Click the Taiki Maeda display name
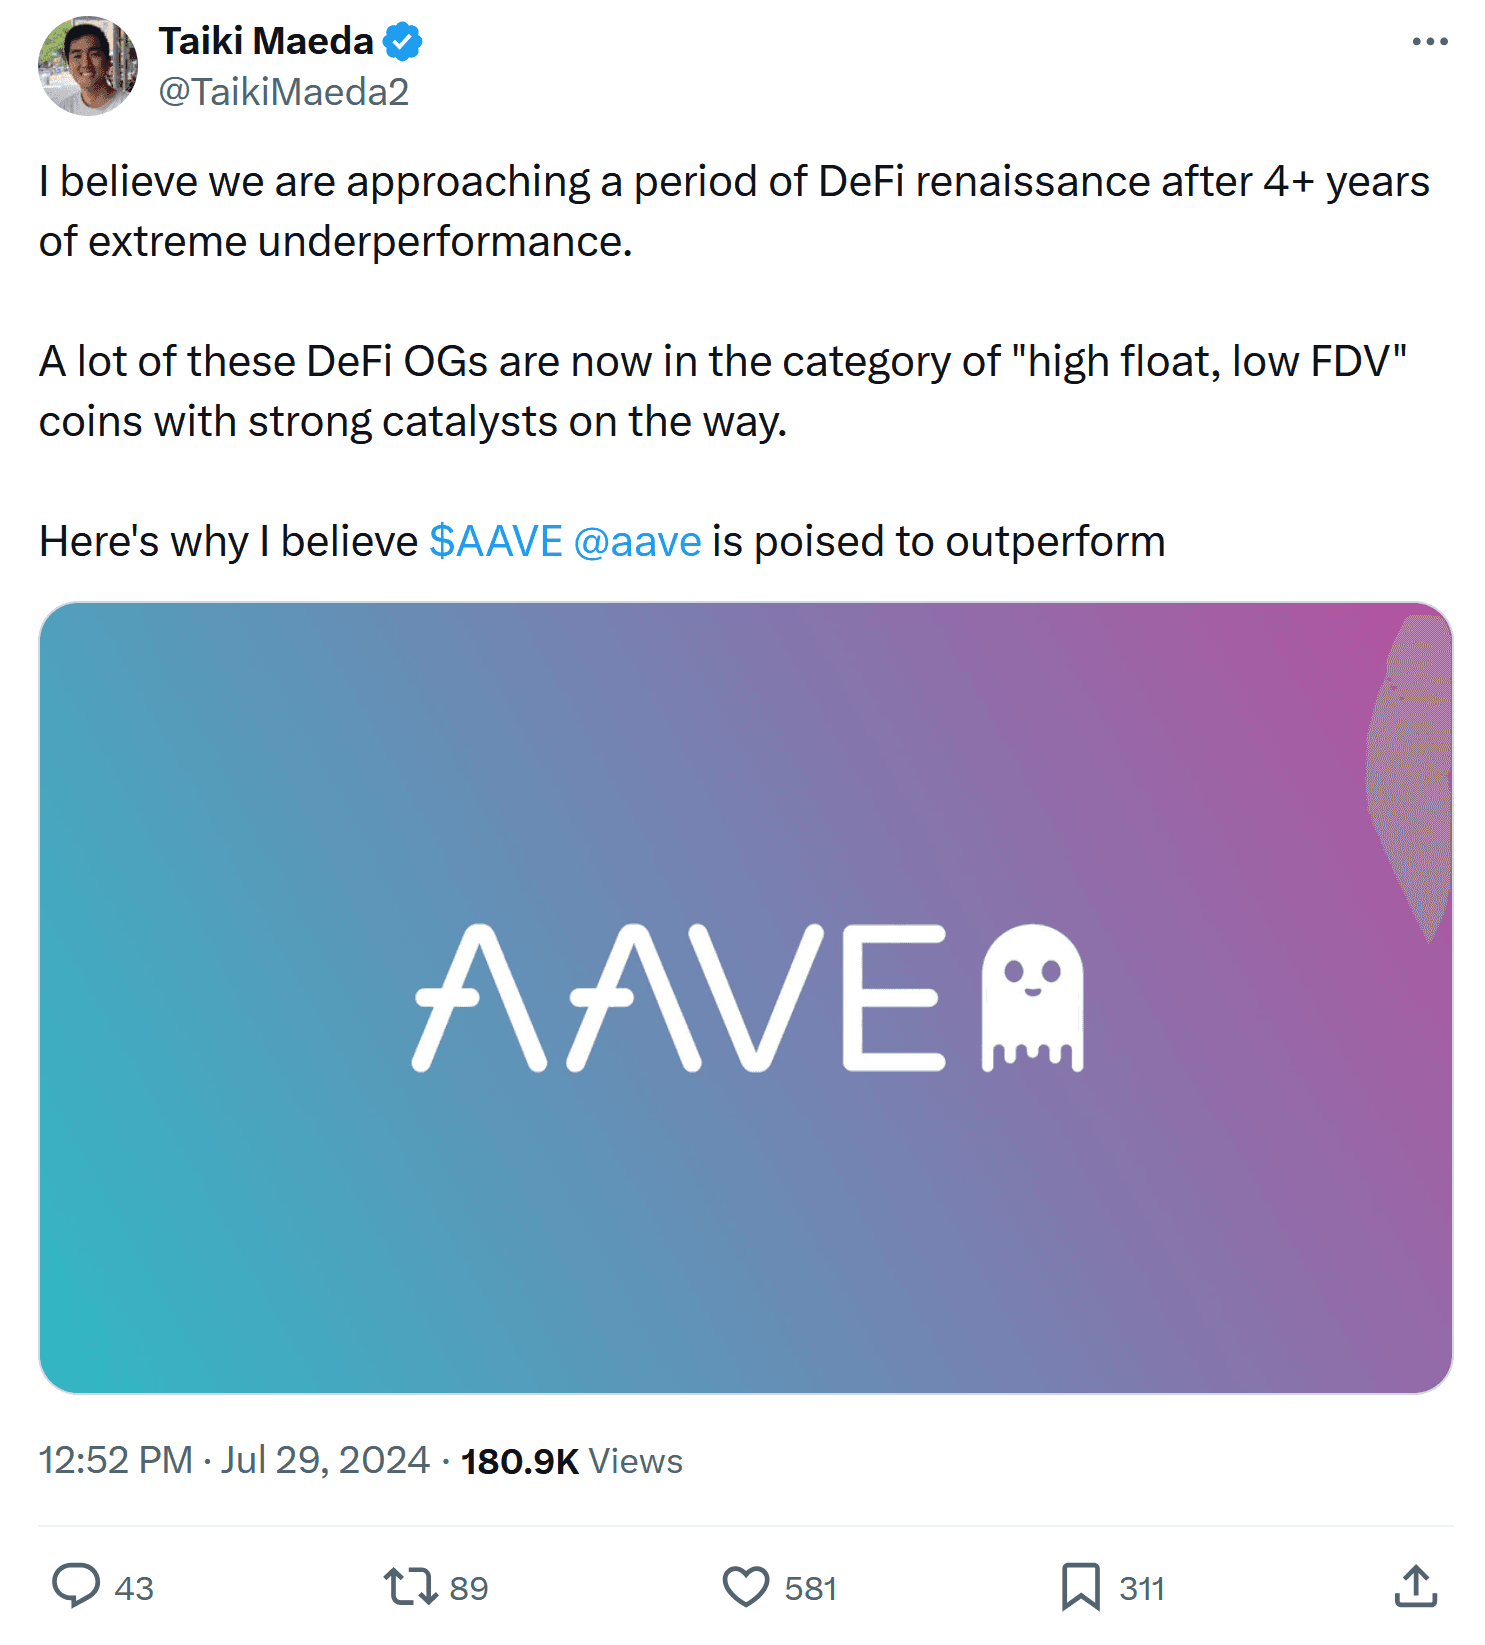The height and width of the screenshot is (1645, 1485). [x=266, y=42]
